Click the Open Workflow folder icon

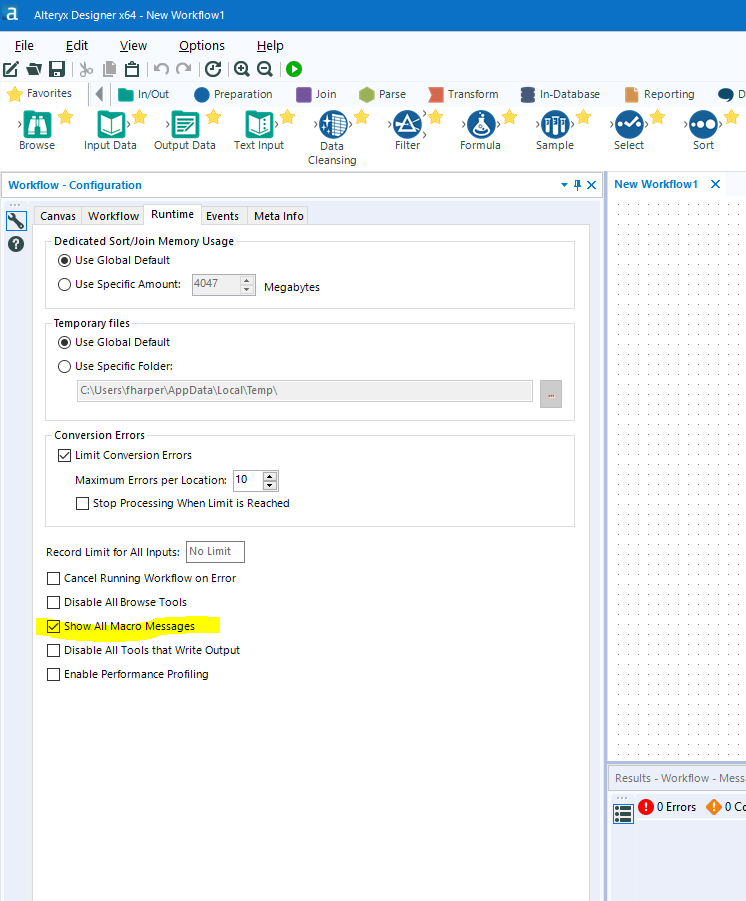tap(34, 69)
